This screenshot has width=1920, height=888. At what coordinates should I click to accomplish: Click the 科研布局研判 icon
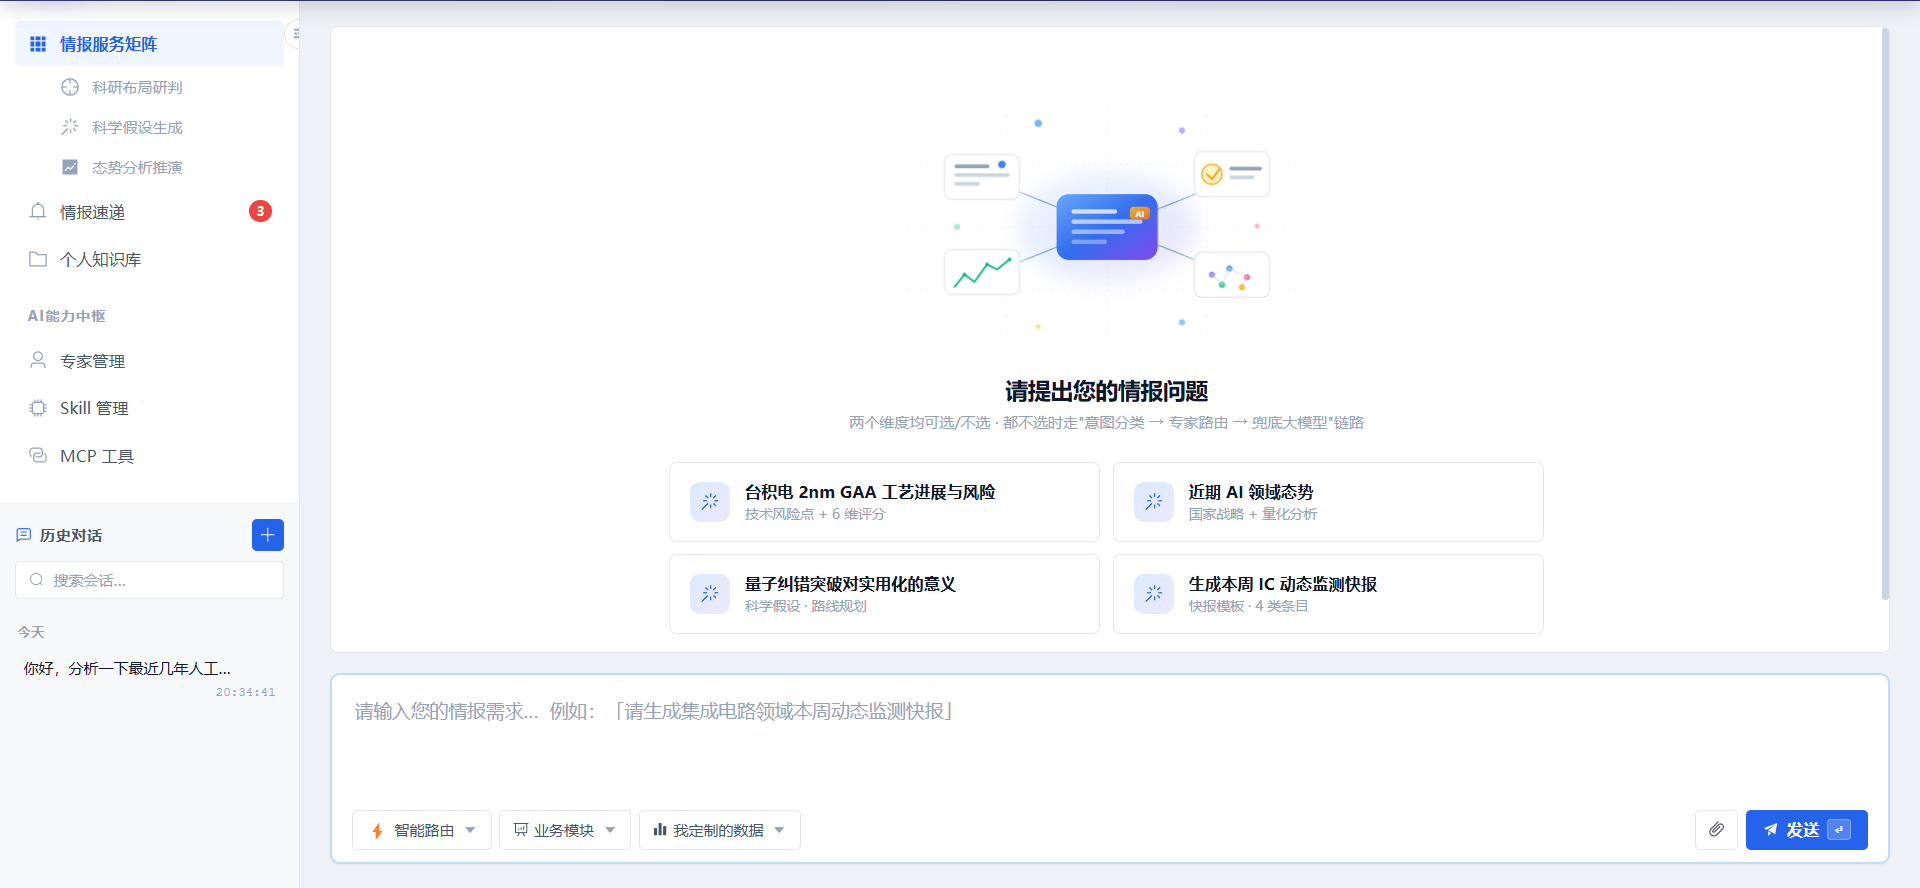click(x=70, y=87)
